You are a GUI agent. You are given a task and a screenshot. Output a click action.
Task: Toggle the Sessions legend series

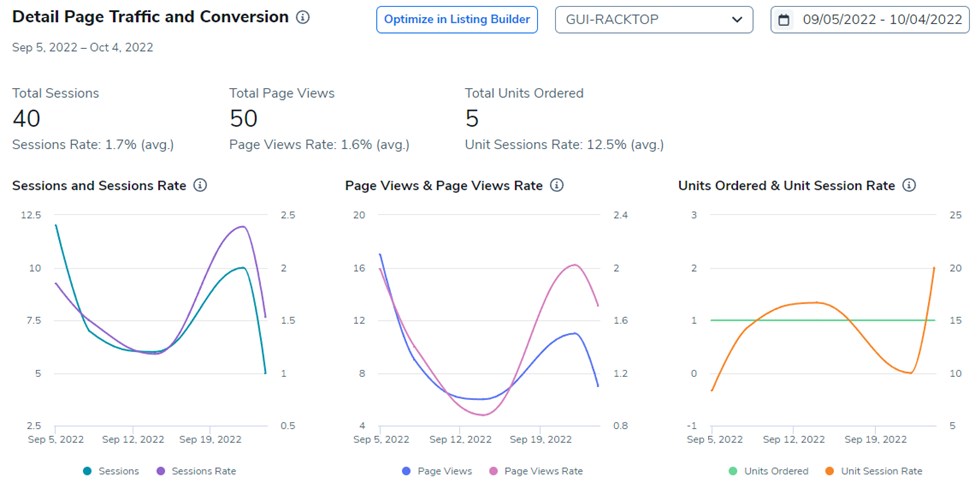110,471
